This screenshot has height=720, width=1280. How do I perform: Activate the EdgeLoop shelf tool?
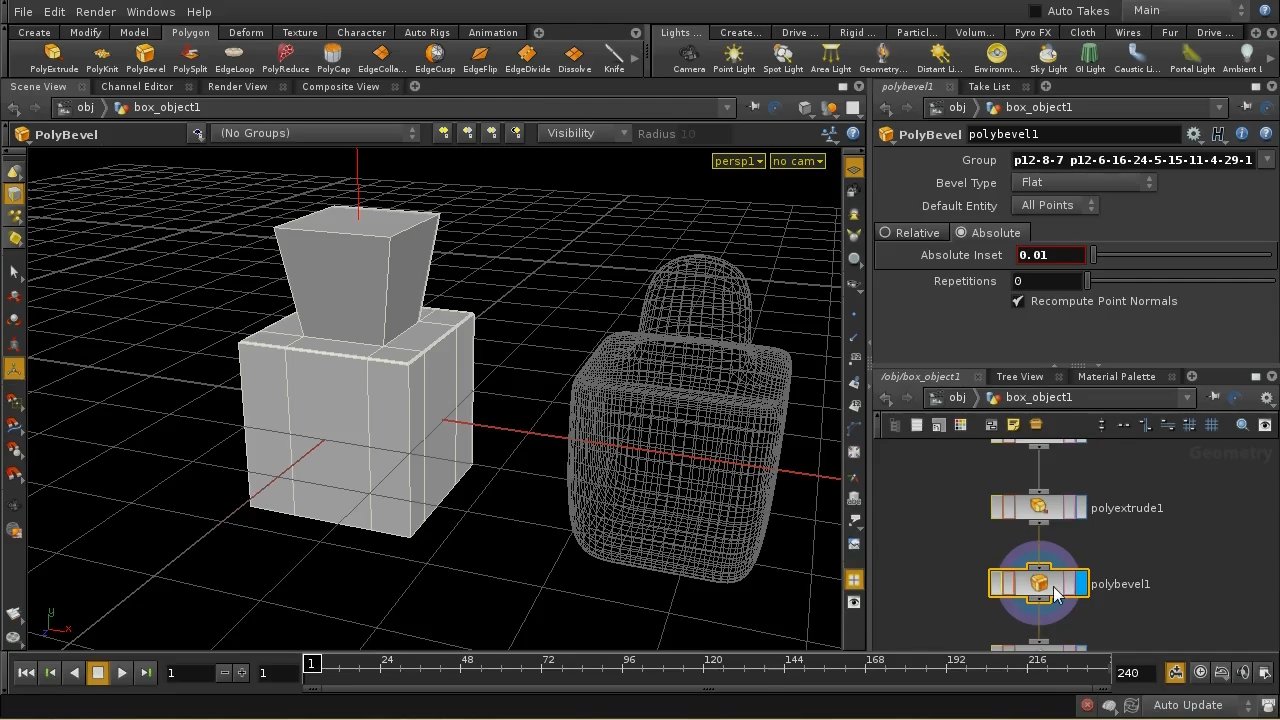(x=234, y=59)
